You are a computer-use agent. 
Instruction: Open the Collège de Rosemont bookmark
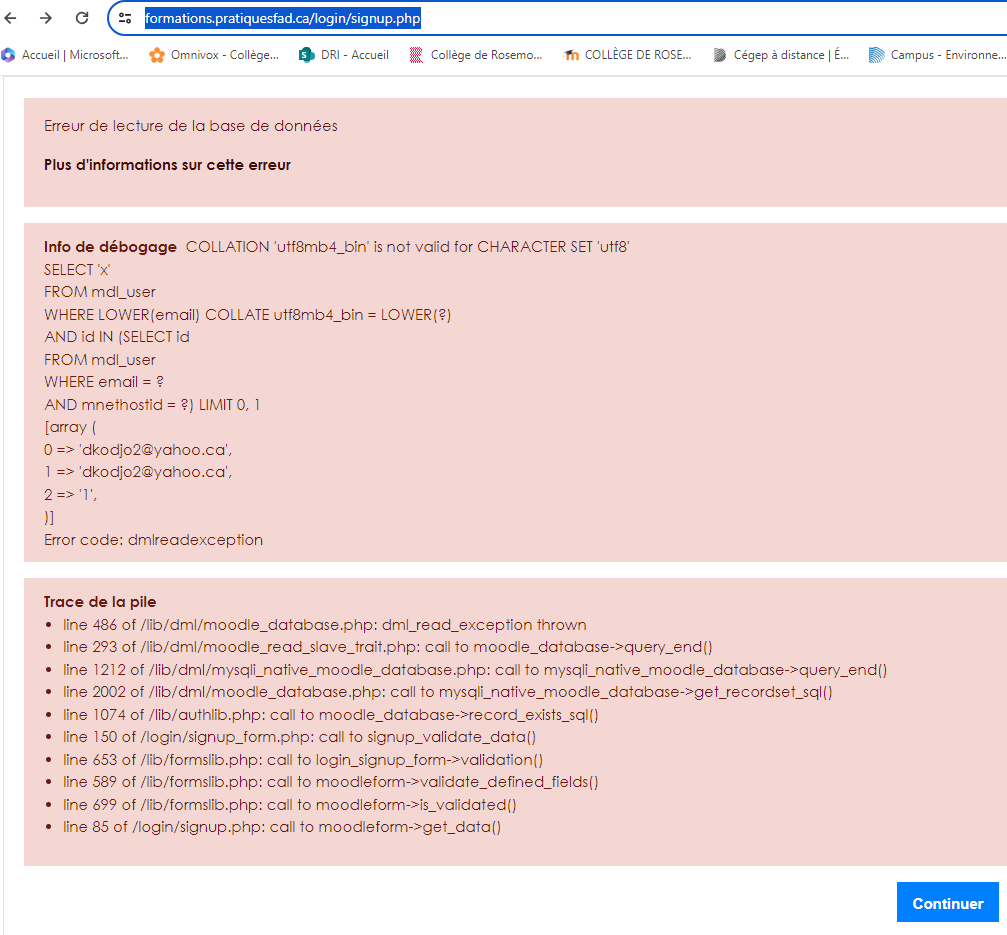476,55
